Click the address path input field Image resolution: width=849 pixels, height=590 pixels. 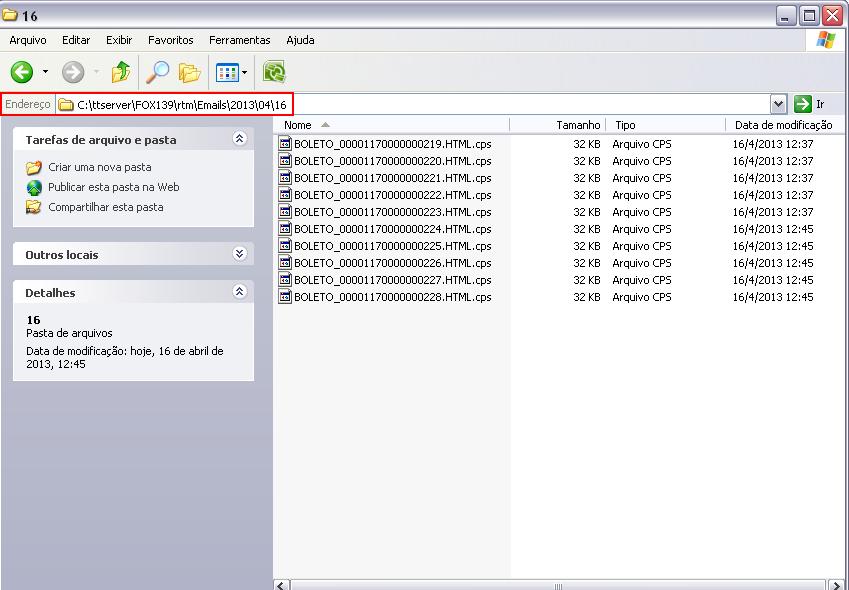pyautogui.click(x=420, y=104)
